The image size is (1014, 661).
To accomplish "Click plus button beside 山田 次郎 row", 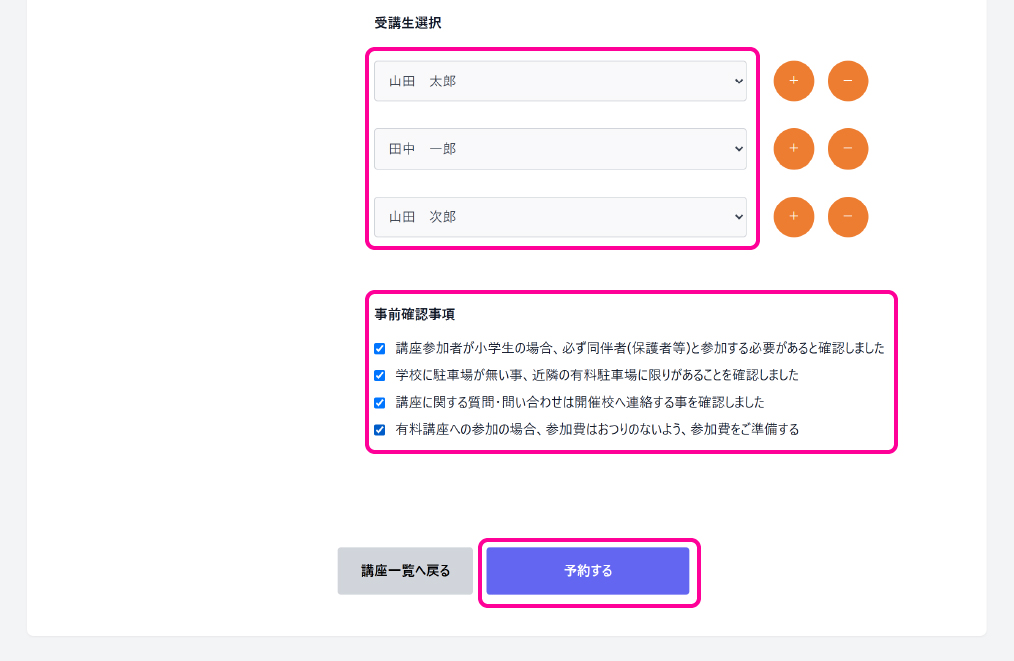I will (x=793, y=217).
